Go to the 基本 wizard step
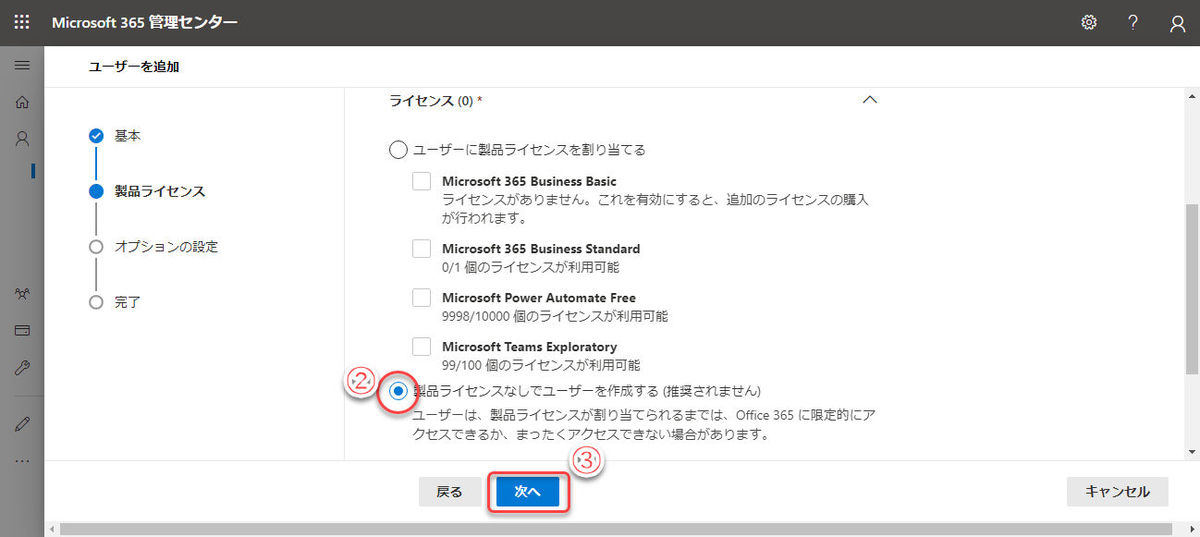 [x=128, y=135]
